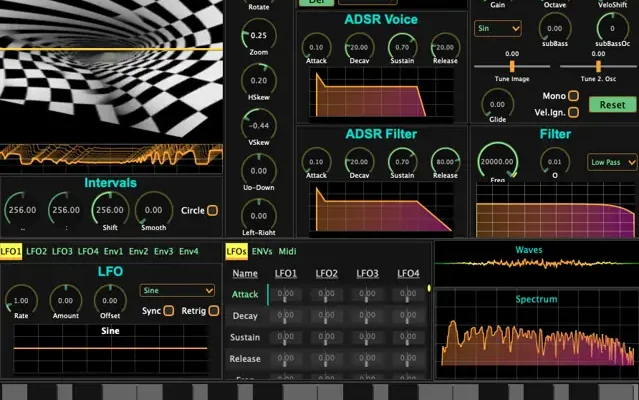
Task: Click the Name column header
Action: (x=245, y=273)
